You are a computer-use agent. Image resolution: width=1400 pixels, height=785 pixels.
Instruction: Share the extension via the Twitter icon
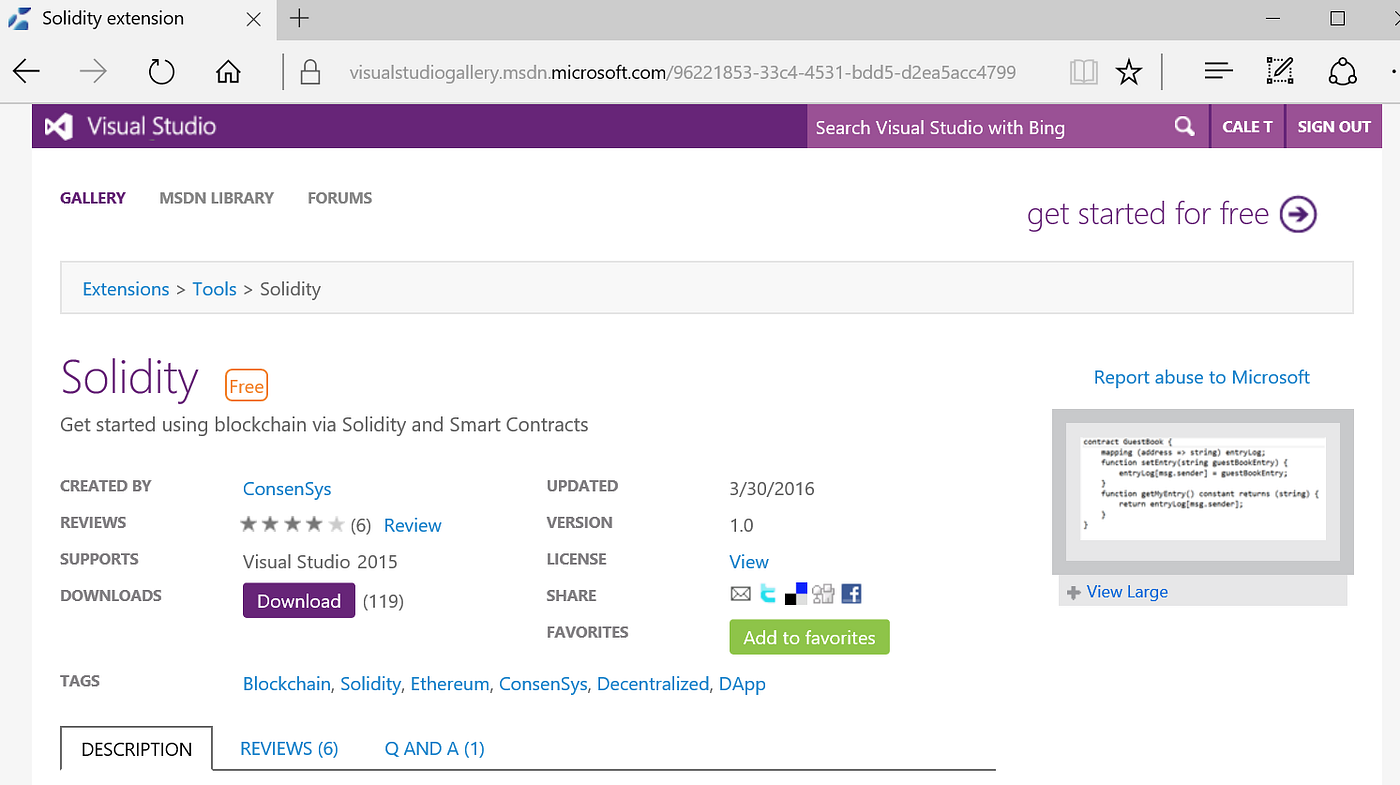click(767, 593)
